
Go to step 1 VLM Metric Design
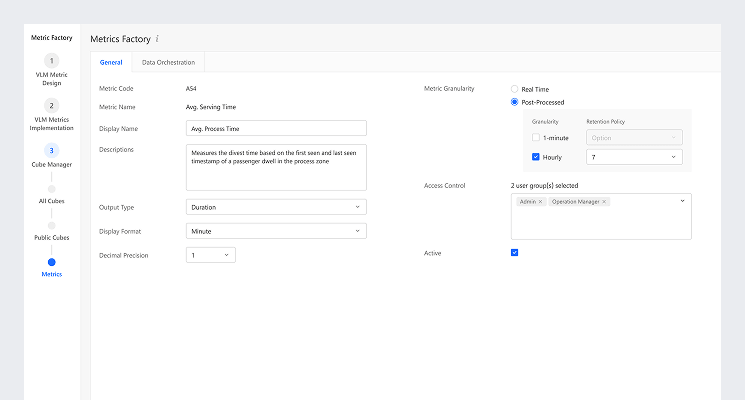pos(52,61)
